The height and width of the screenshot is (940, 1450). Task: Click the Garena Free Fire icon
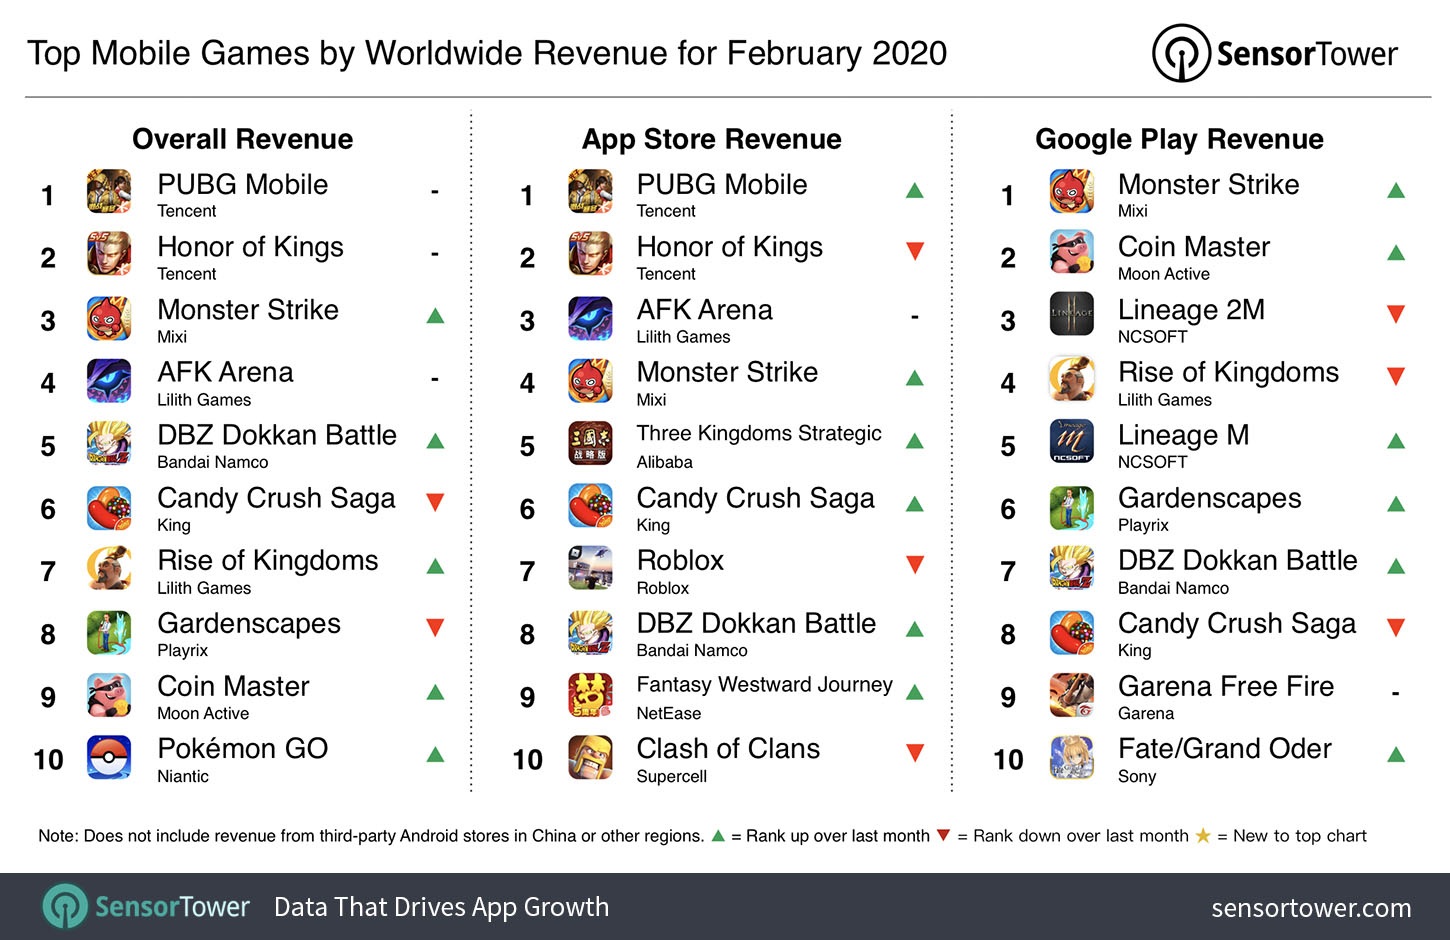pos(1071,695)
